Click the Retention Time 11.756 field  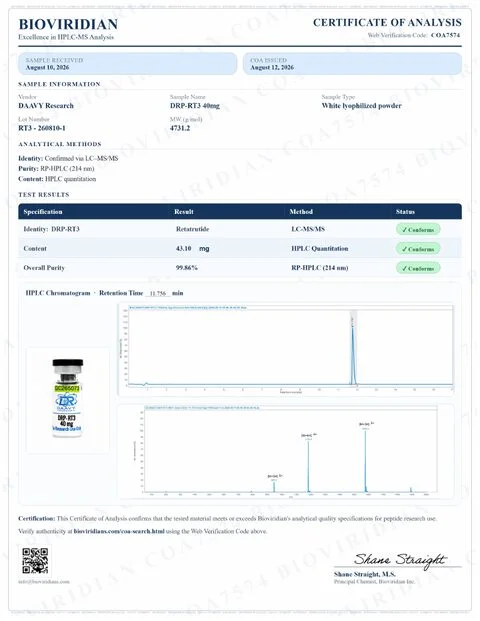click(x=158, y=293)
